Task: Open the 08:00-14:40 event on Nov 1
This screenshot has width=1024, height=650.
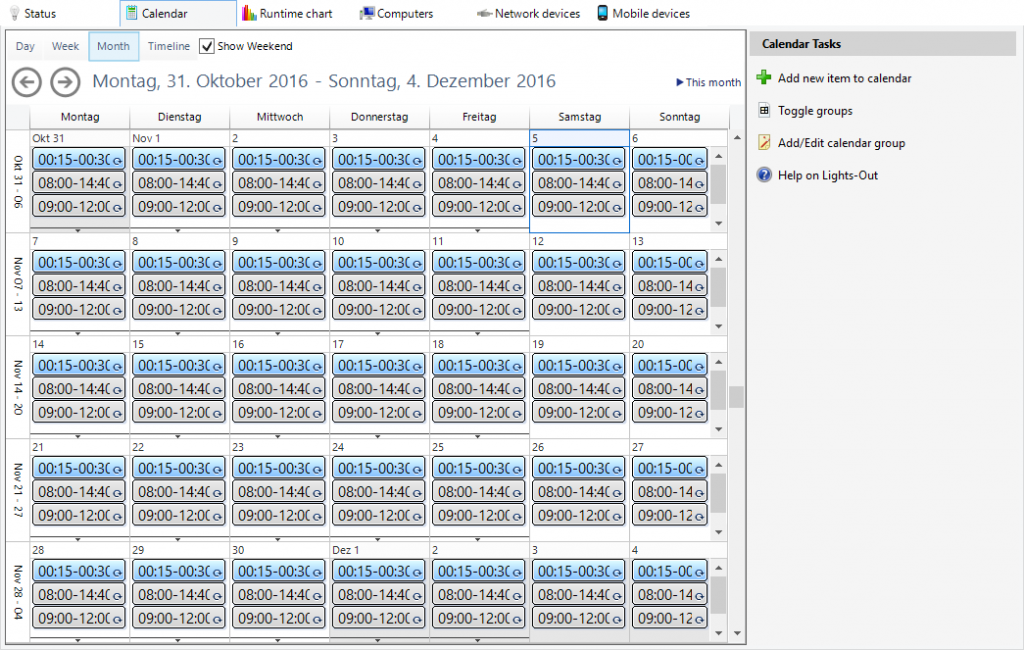Action: [178, 183]
